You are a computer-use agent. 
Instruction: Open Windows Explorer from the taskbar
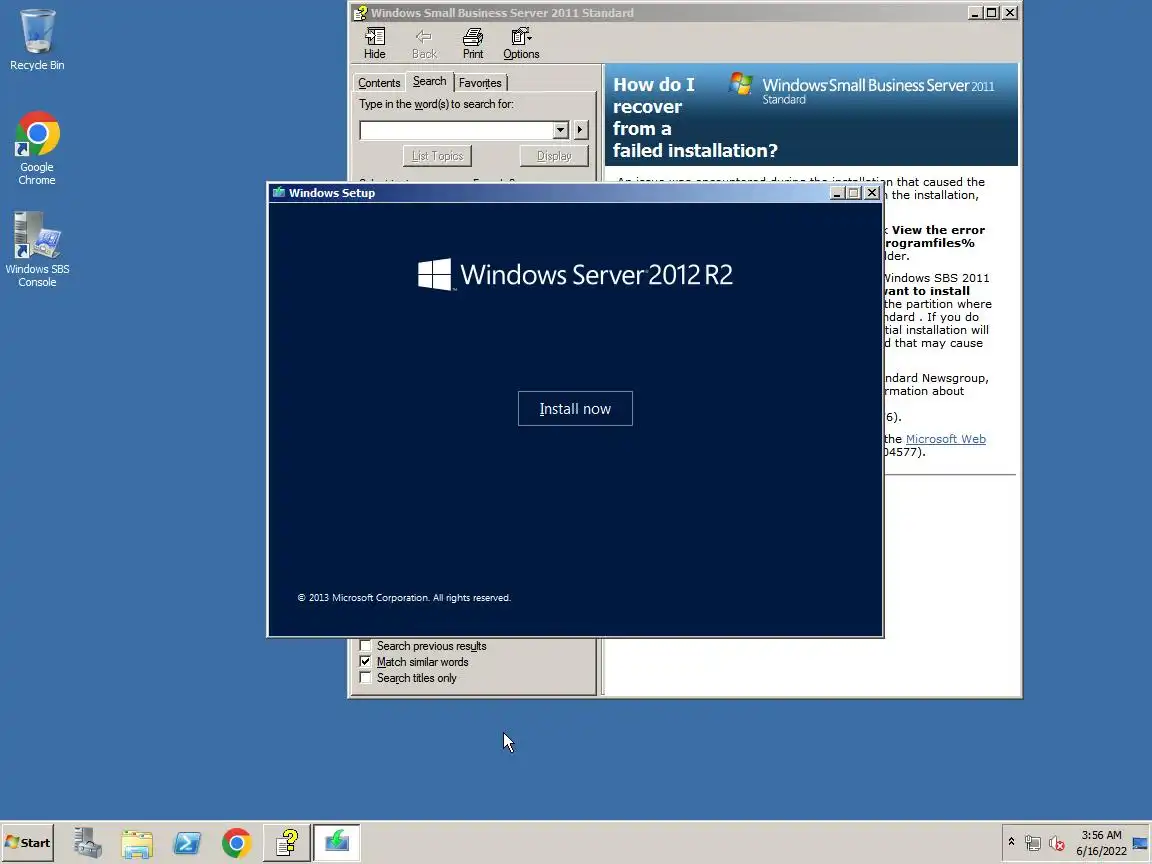point(137,843)
